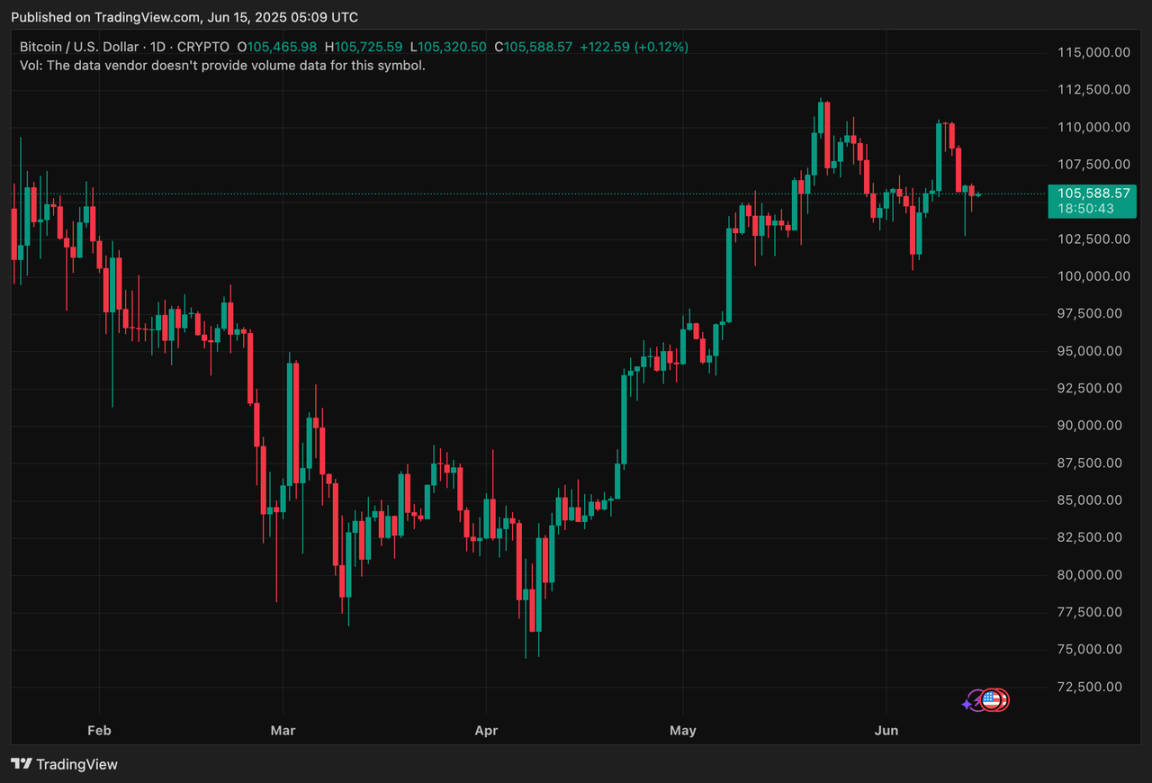Screen dimensions: 1152x783
Task: Click the 85,000.00 price axis label
Action: tap(1090, 500)
